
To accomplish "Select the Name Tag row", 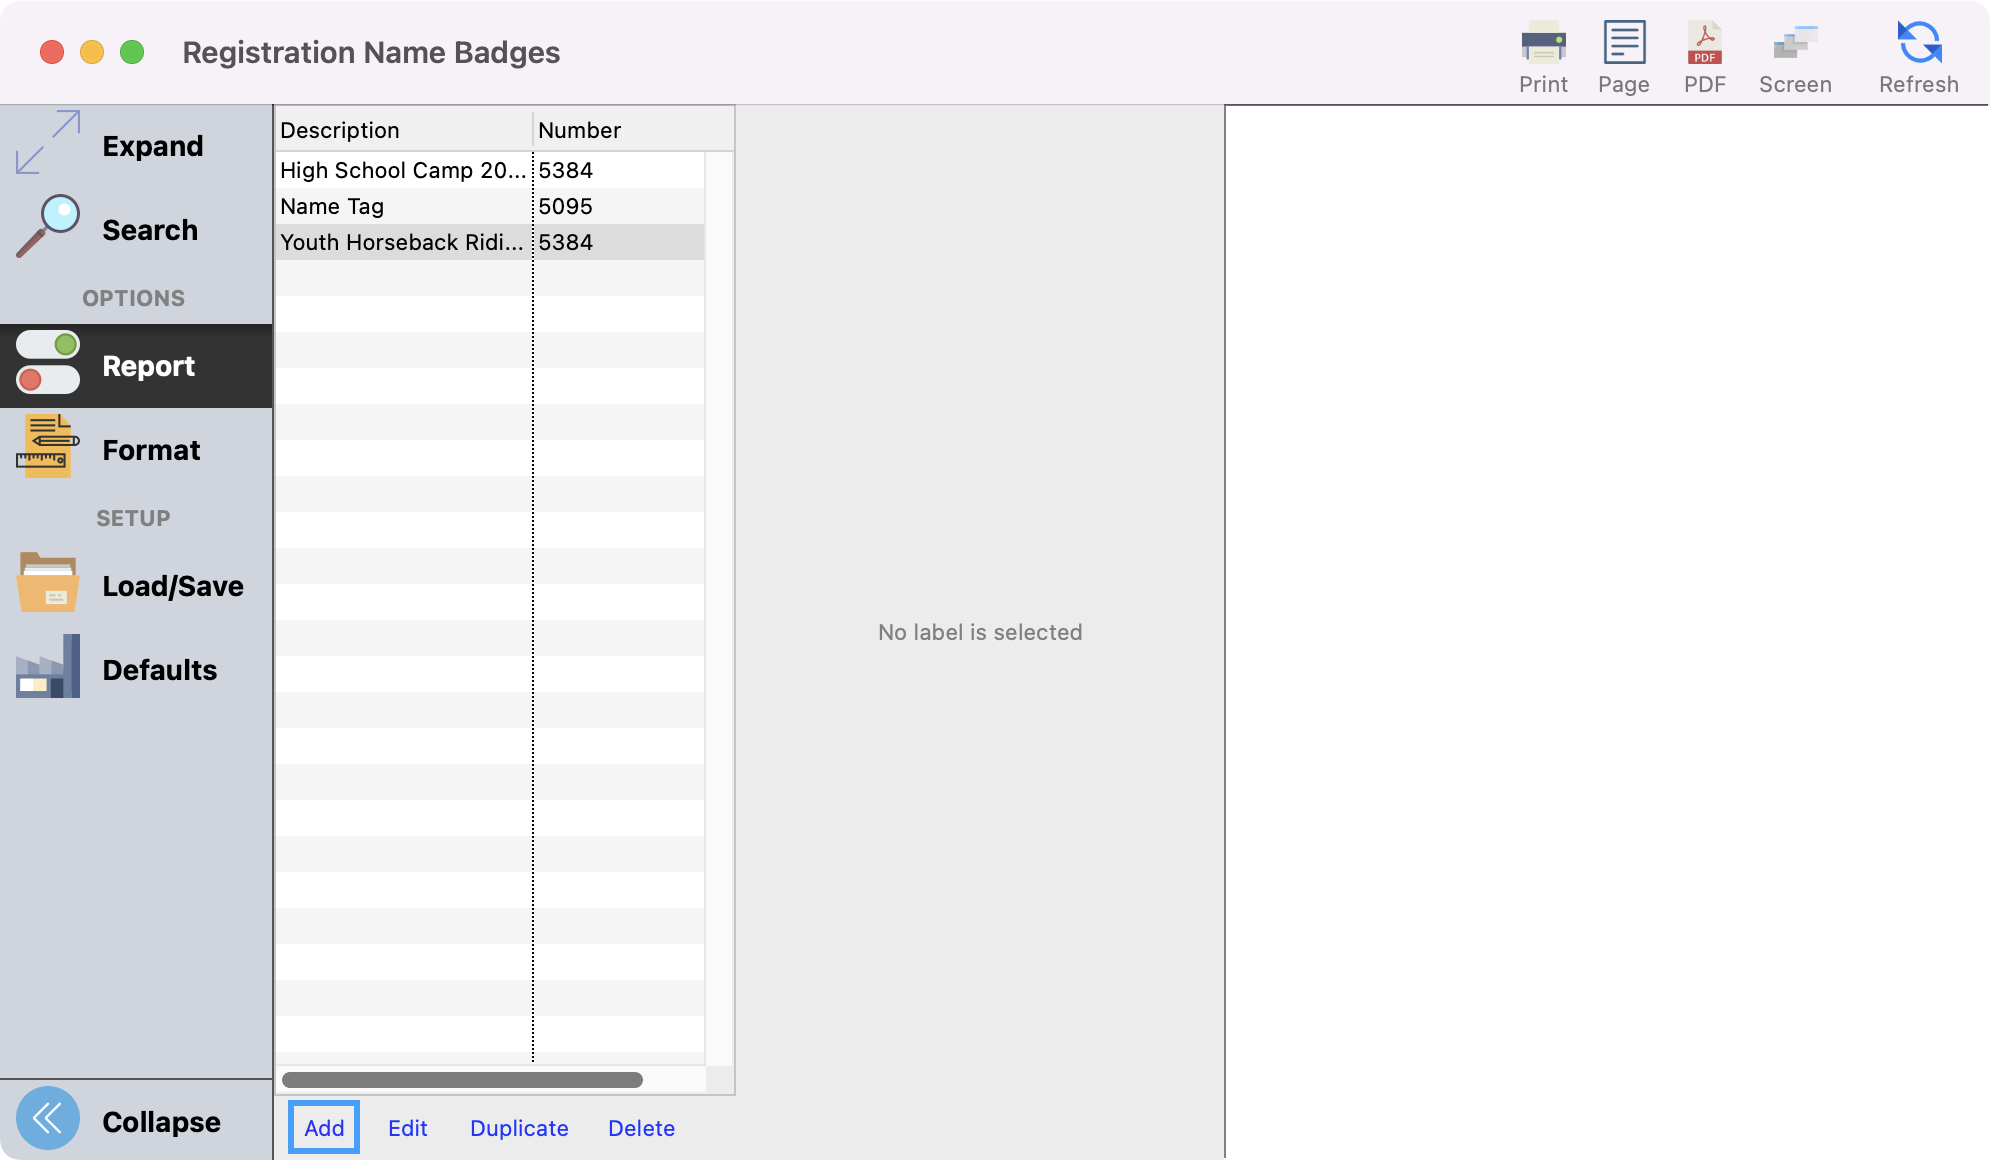I will (x=402, y=206).
